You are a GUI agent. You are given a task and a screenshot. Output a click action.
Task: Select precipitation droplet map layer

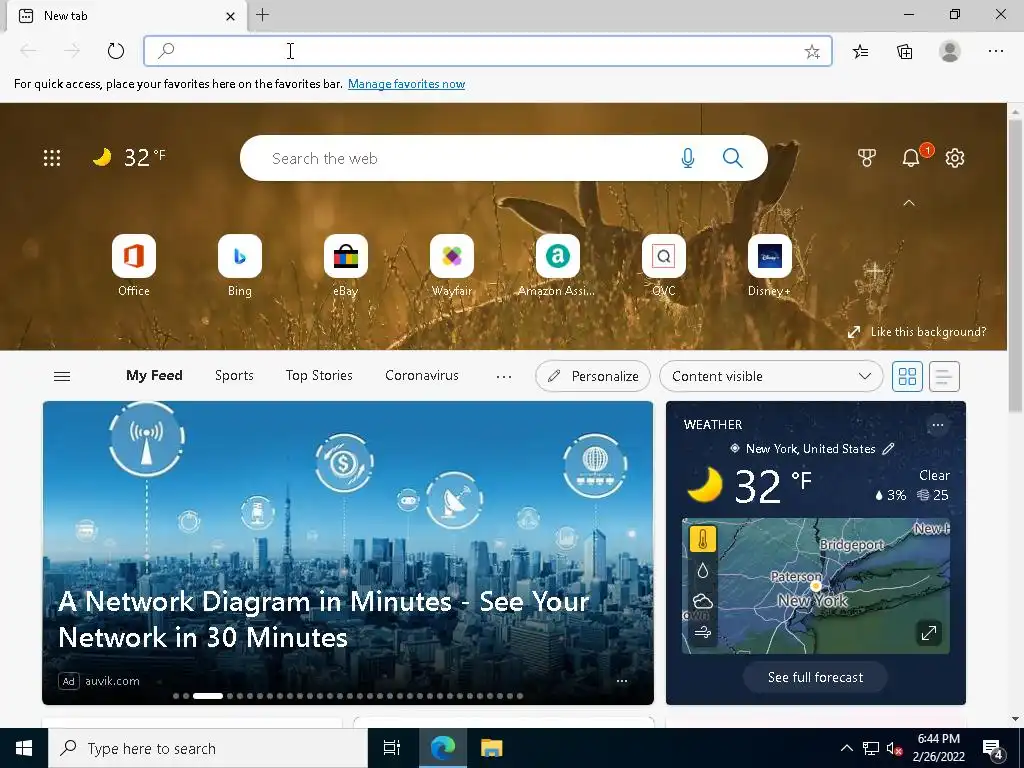(x=703, y=571)
